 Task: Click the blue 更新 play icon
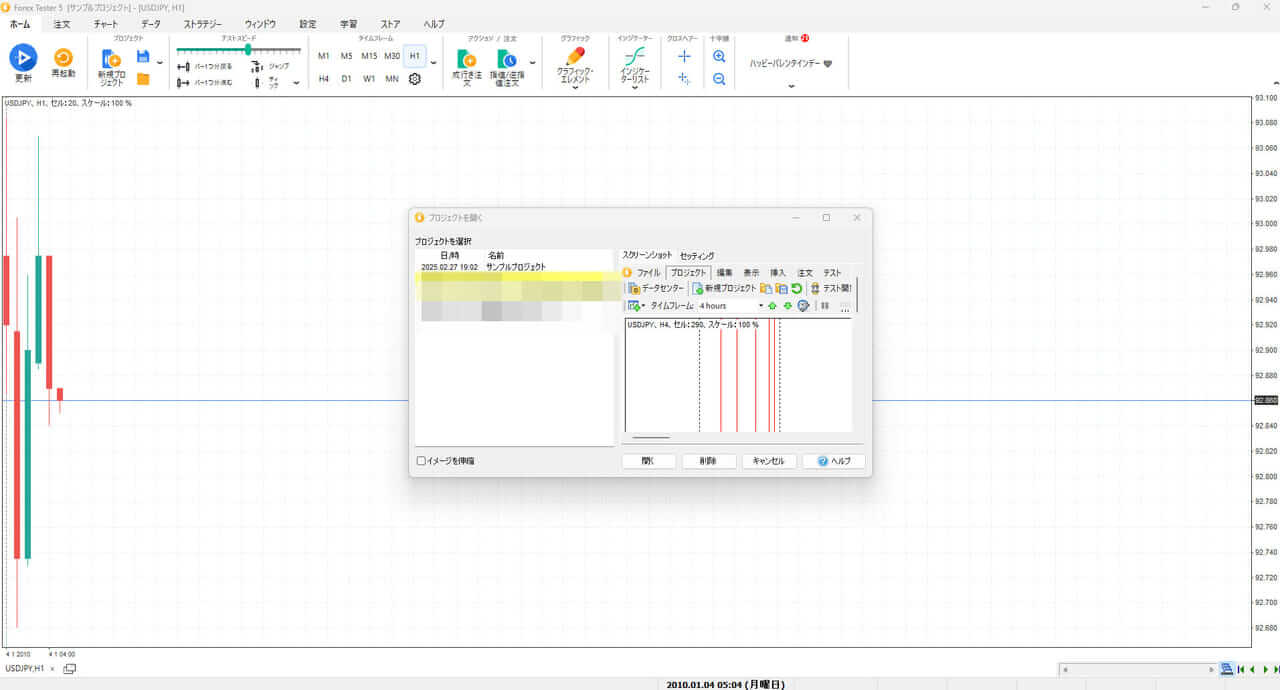(x=23, y=58)
